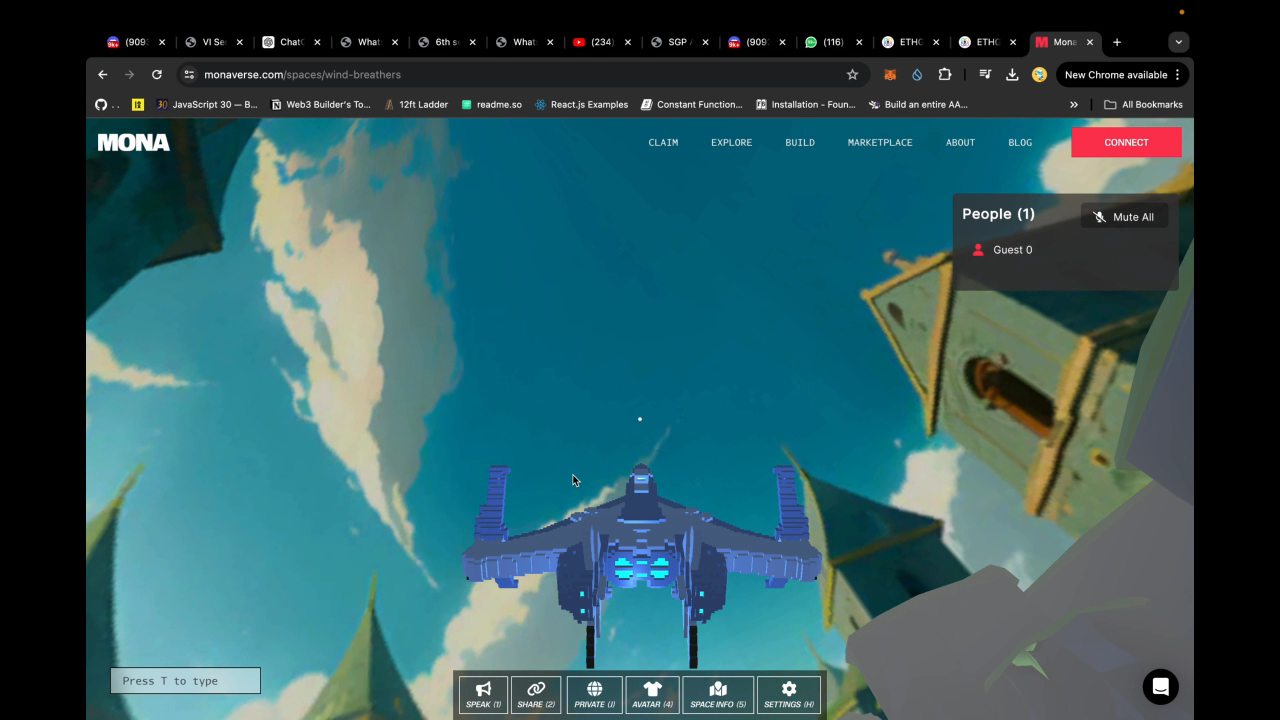Open the media control icon in toolbar
The image size is (1280, 720).
click(985, 74)
